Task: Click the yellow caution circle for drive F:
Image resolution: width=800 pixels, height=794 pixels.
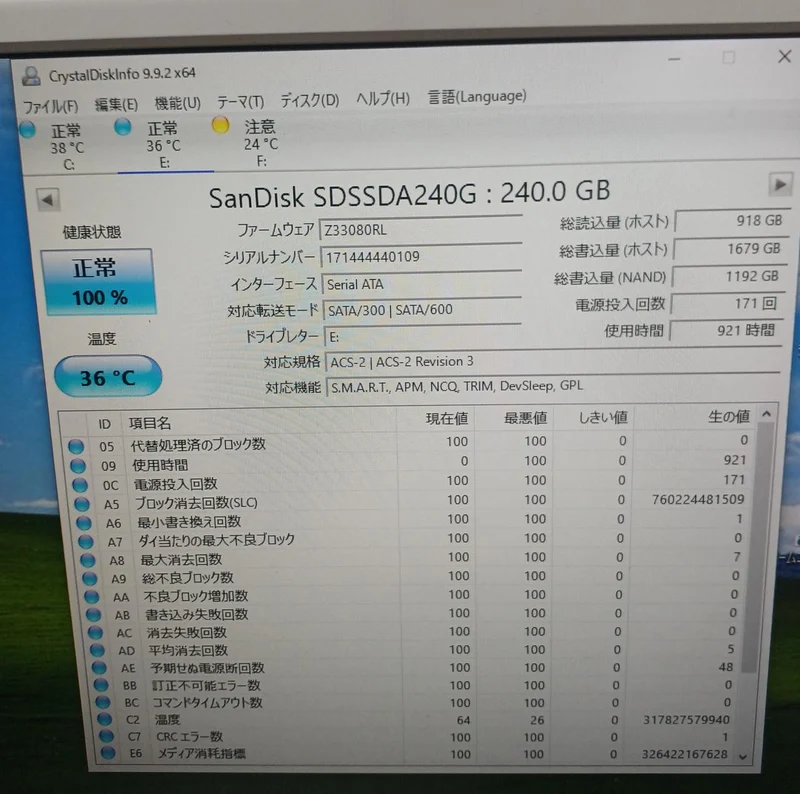Action: (x=220, y=125)
